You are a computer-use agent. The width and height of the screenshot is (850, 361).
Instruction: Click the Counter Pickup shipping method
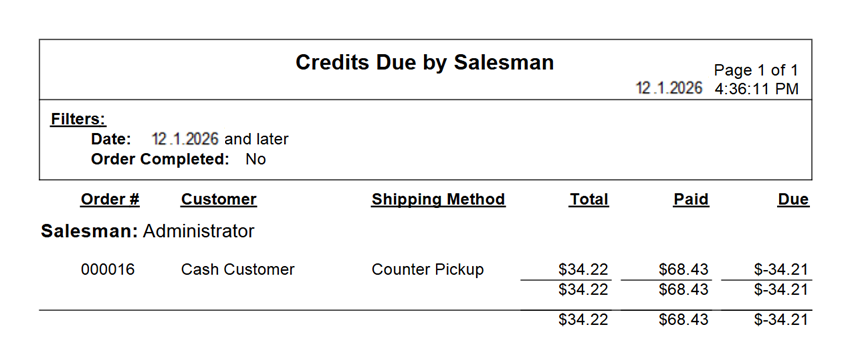pyautogui.click(x=428, y=269)
